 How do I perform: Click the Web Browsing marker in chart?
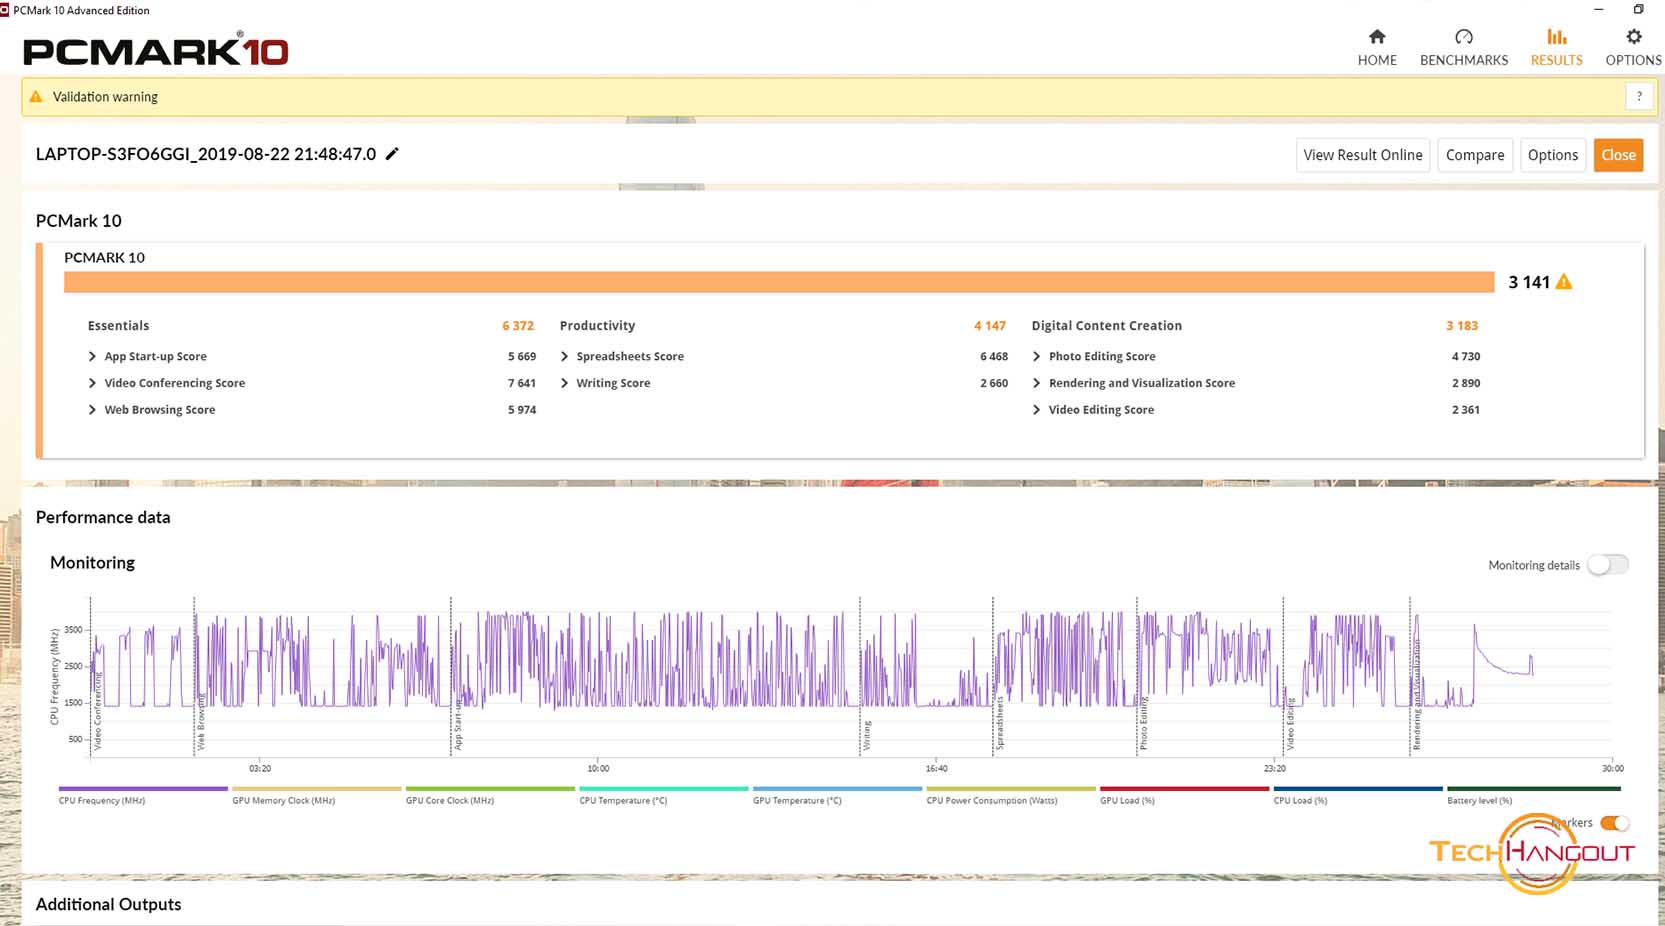[x=200, y=722]
